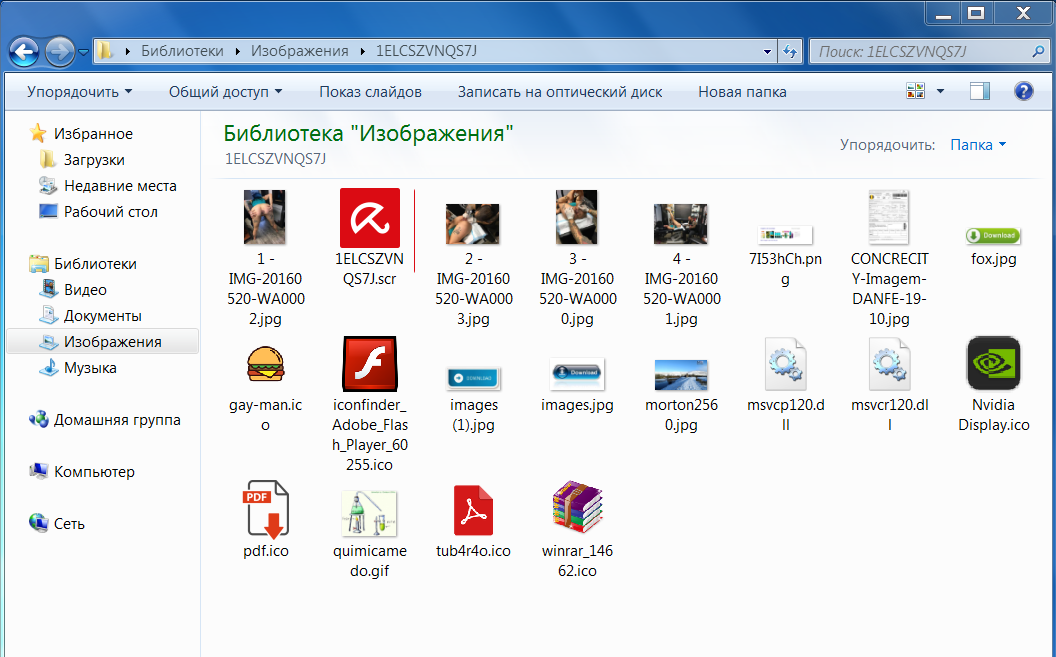Click Записать на оптический диск
The width and height of the screenshot is (1056, 657).
click(560, 92)
